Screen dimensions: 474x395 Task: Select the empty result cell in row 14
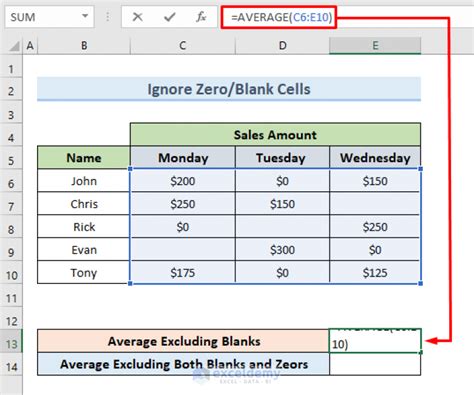pos(375,364)
